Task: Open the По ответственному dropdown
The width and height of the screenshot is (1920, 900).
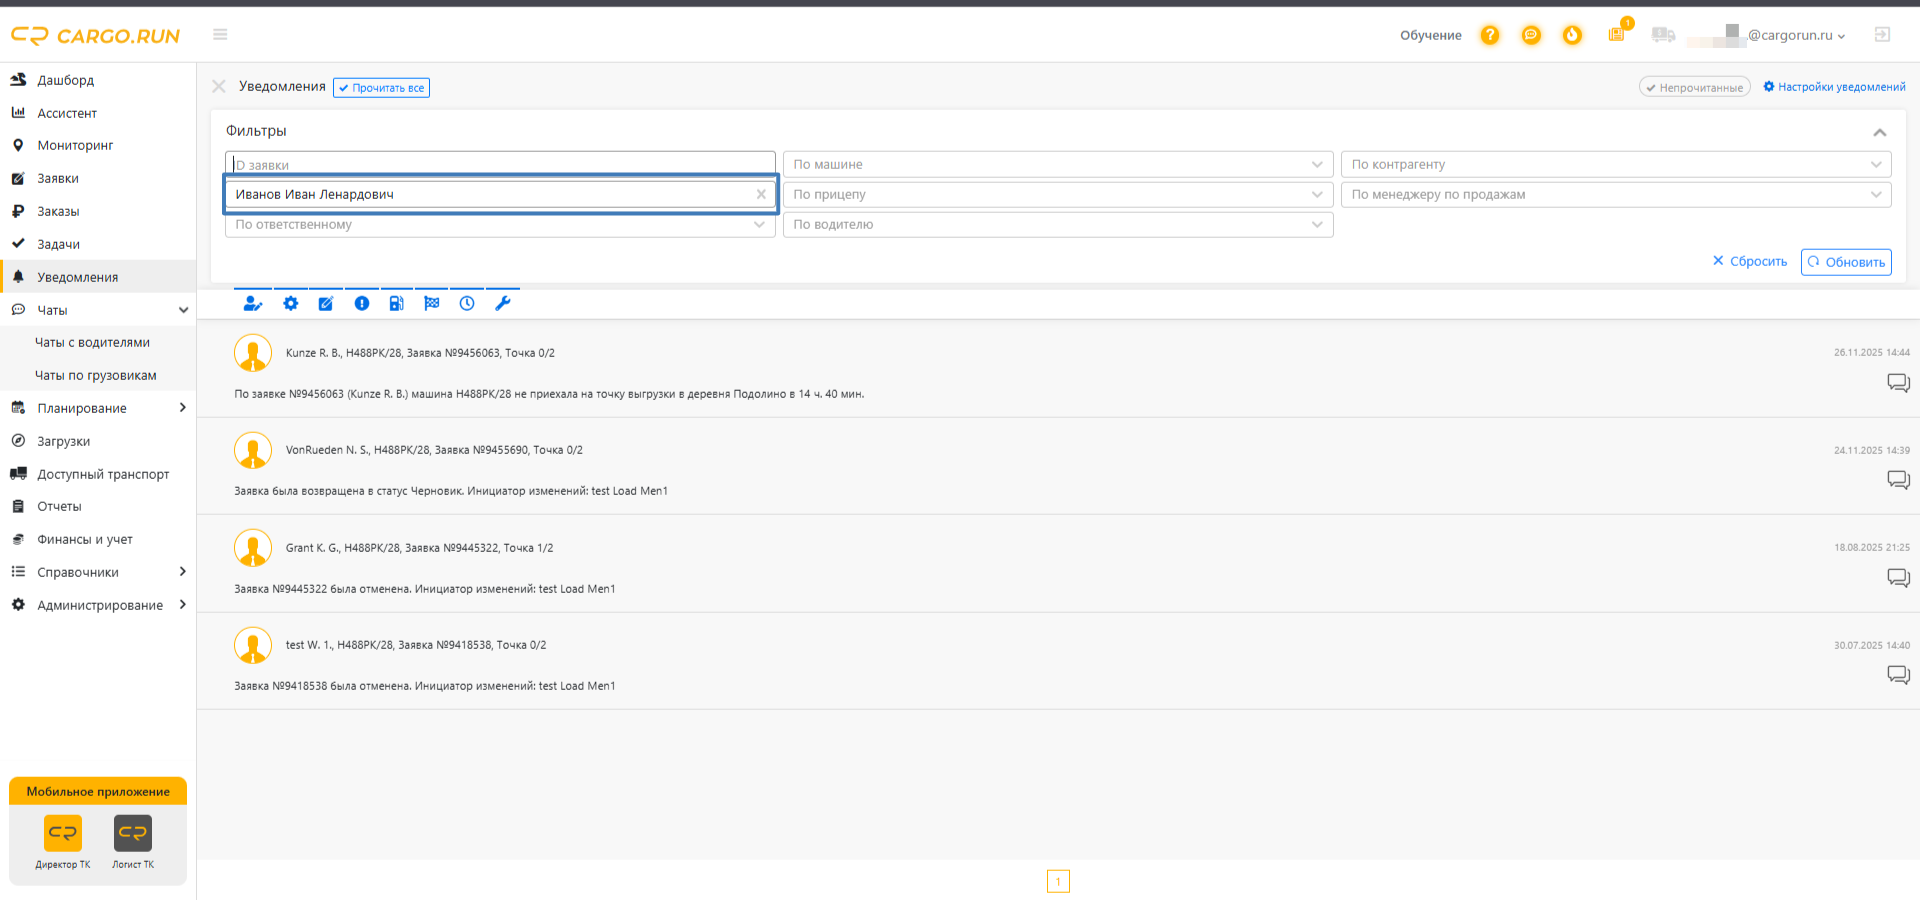Action: pos(500,225)
